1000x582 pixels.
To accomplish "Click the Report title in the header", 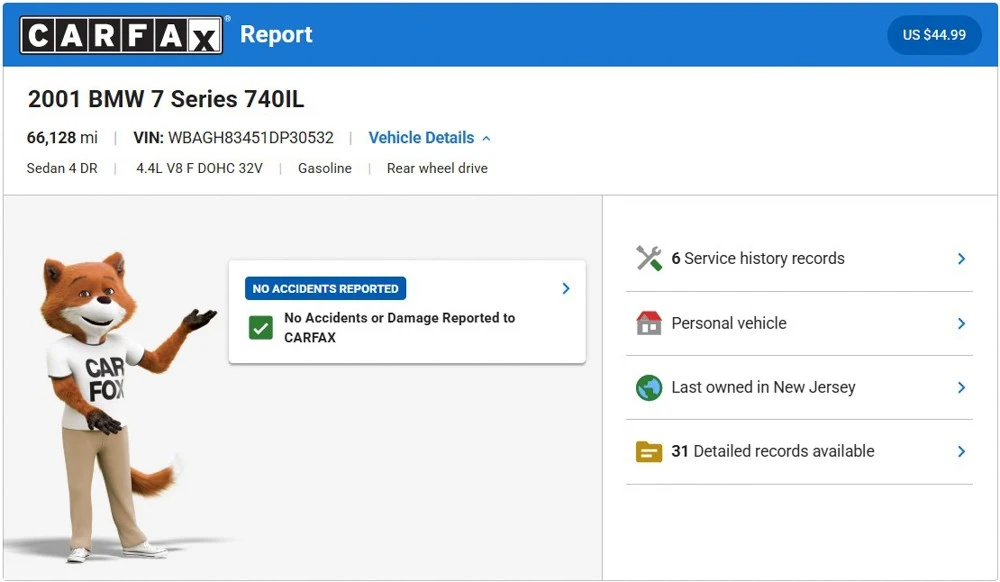I will click(276, 34).
